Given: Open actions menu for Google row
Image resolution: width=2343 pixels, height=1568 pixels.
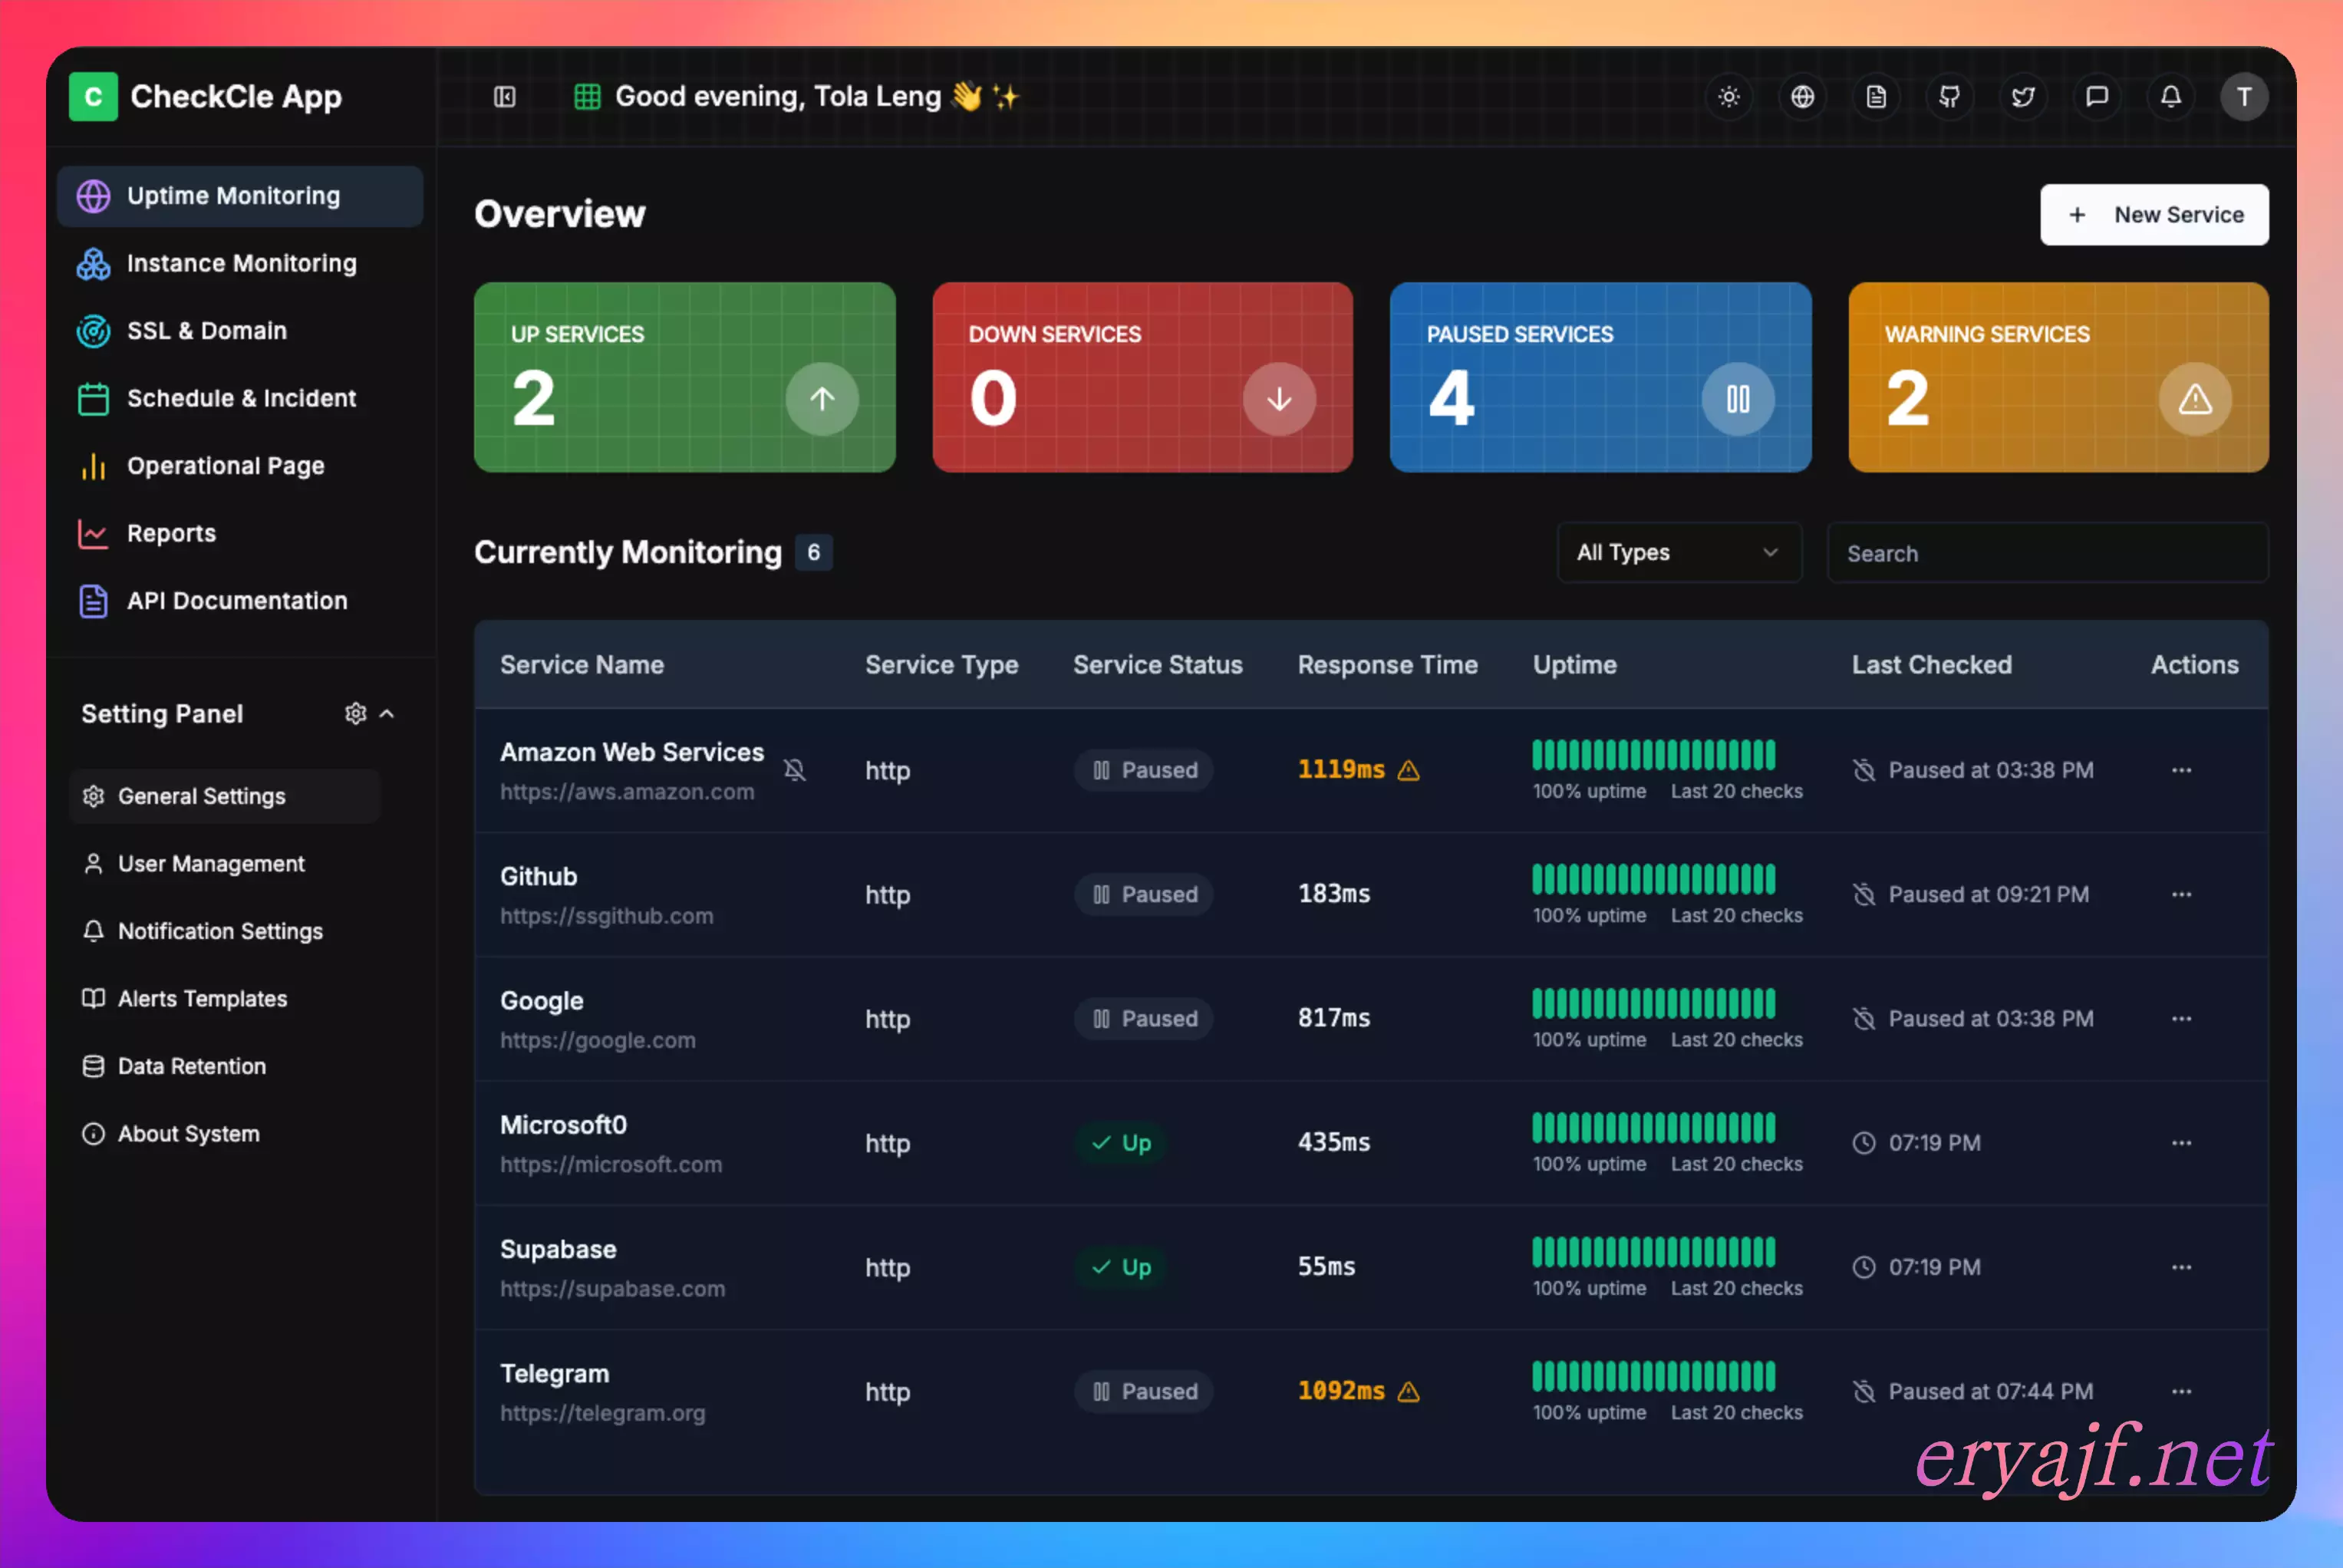Looking at the screenshot, I should [x=2182, y=1018].
